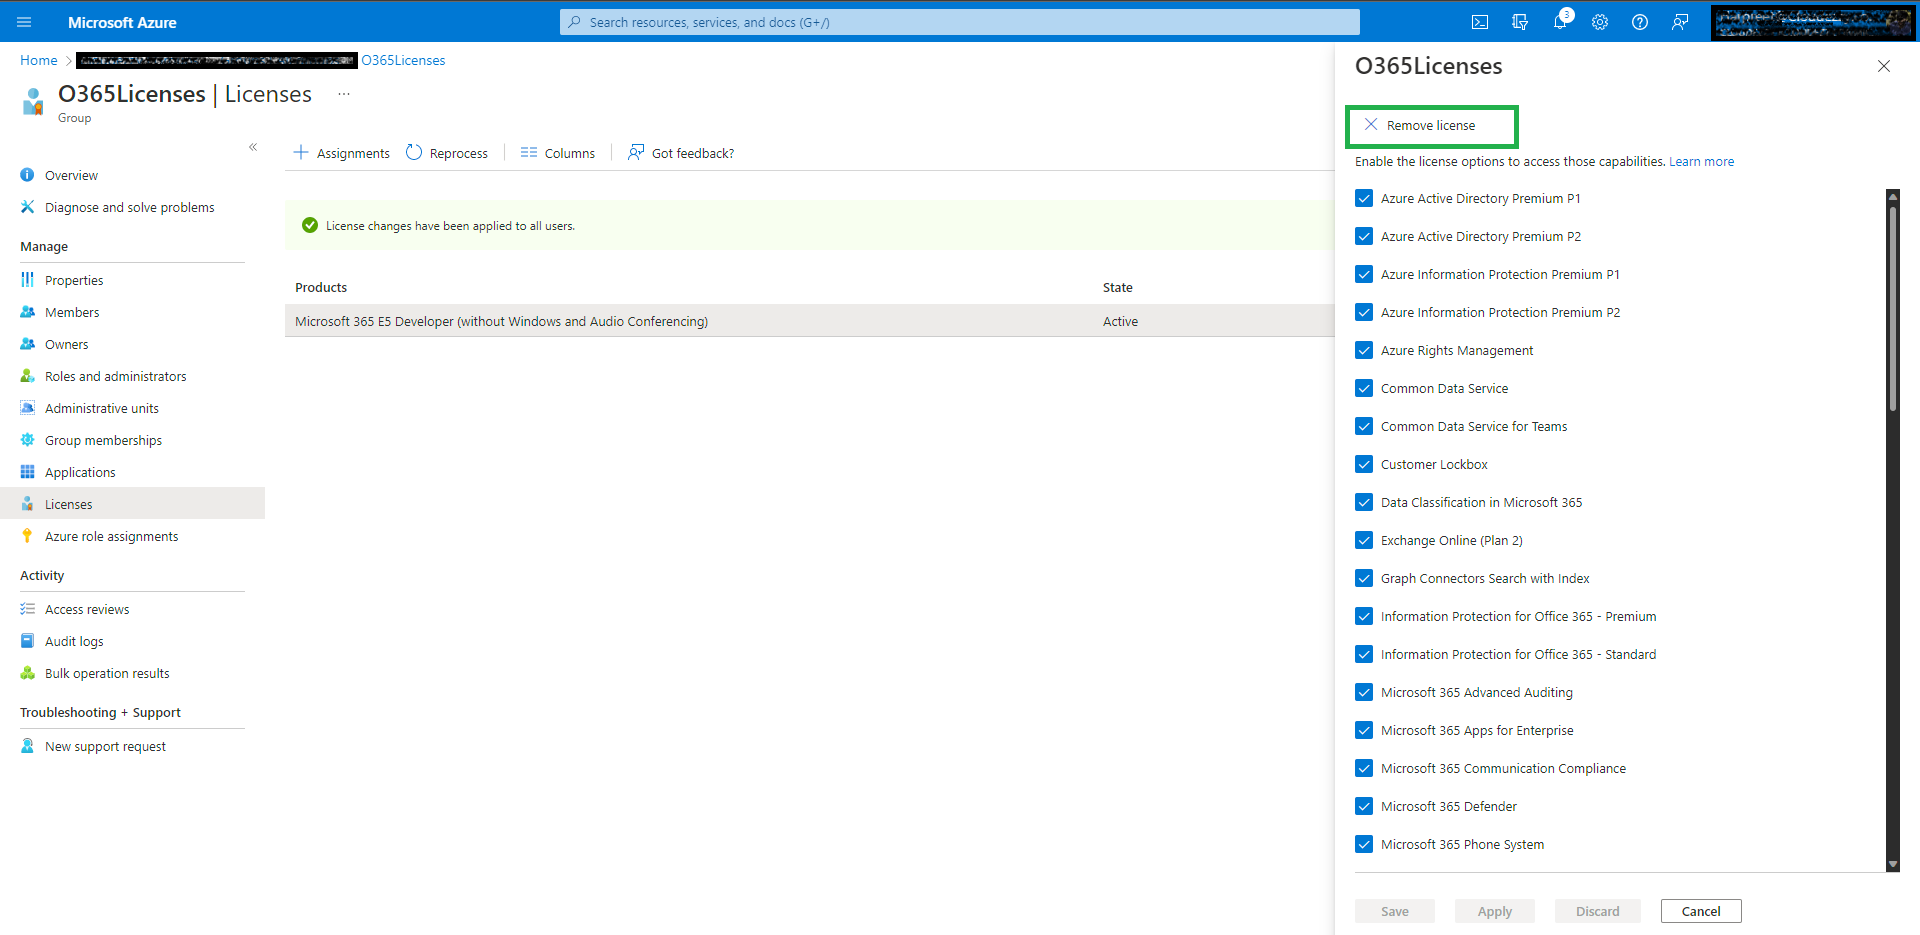The width and height of the screenshot is (1920, 935).
Task: Open more options ellipsis beside Licenses title
Action: (x=344, y=94)
